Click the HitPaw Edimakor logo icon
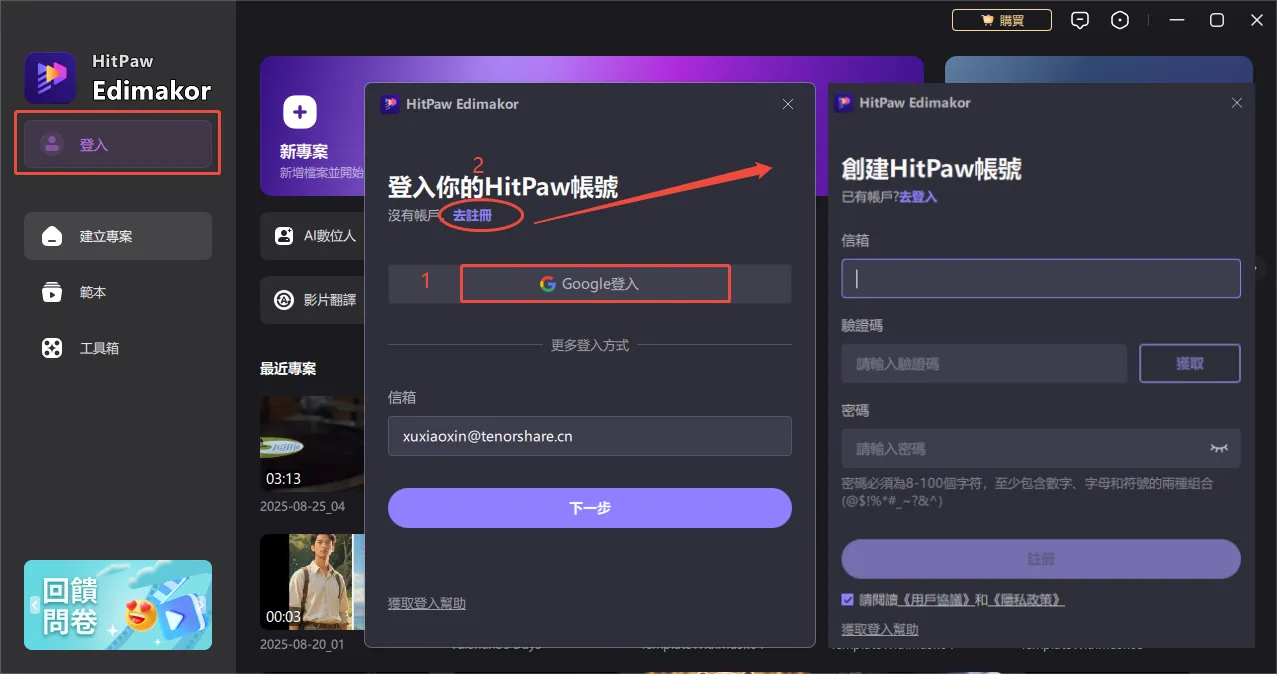Image resolution: width=1277 pixels, height=674 pixels. point(50,78)
